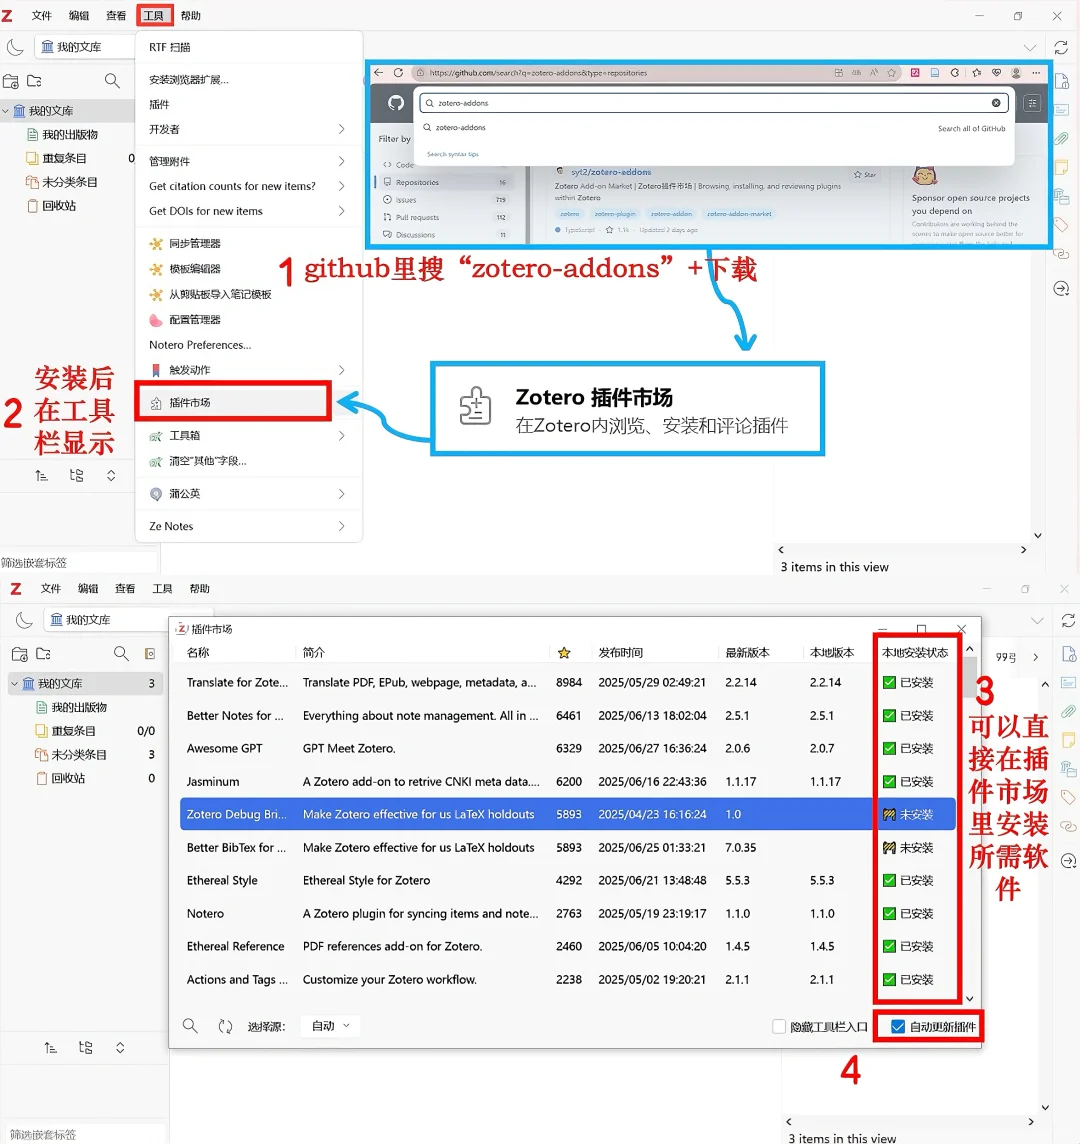
Task: Open search in the collections pane
Action: pos(111,81)
